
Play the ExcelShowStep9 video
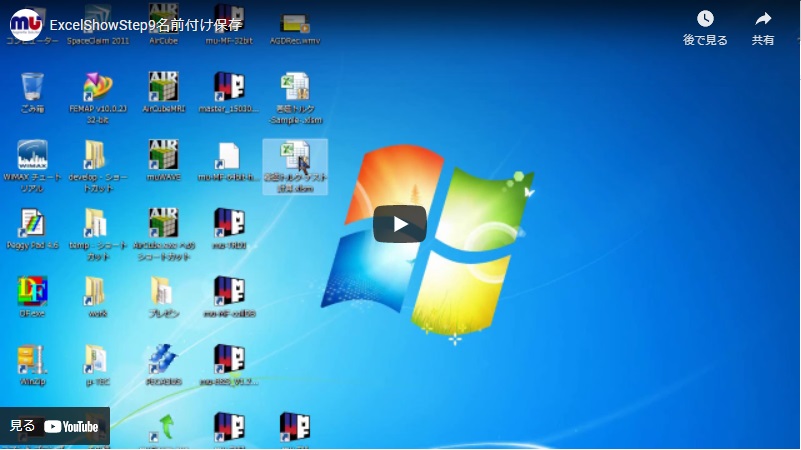(x=399, y=224)
